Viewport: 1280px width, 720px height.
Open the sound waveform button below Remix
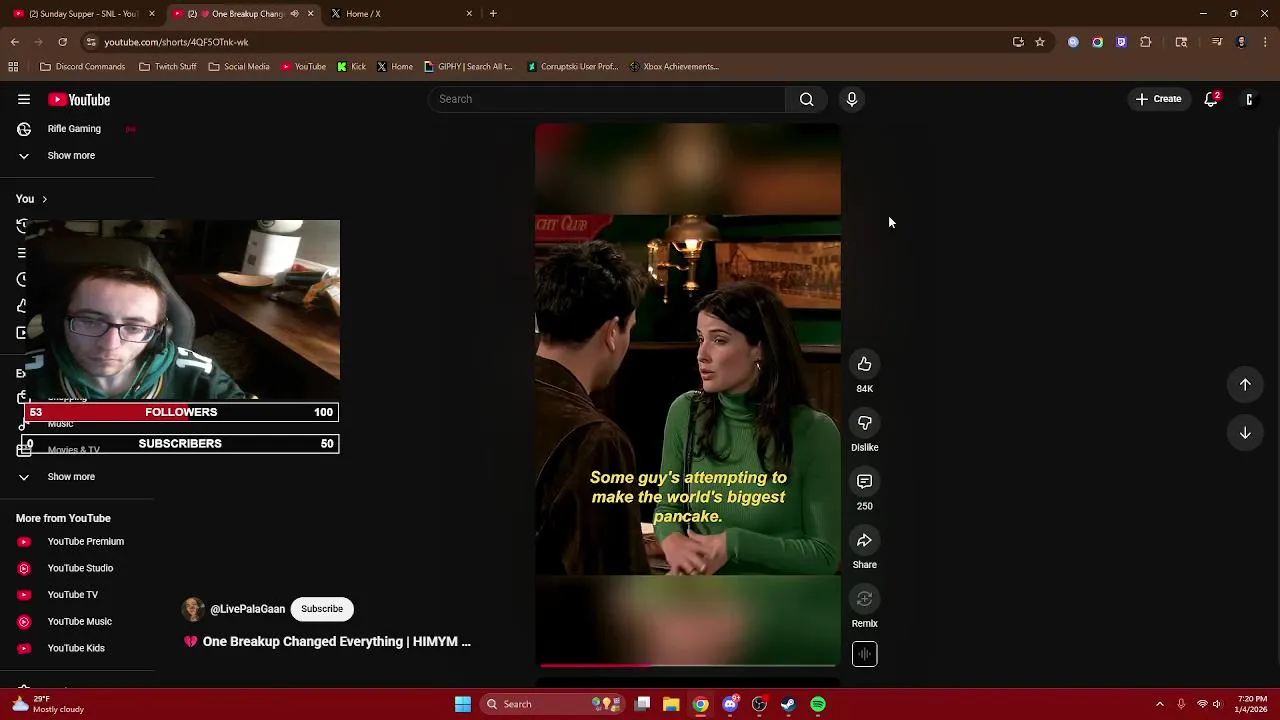click(x=864, y=654)
